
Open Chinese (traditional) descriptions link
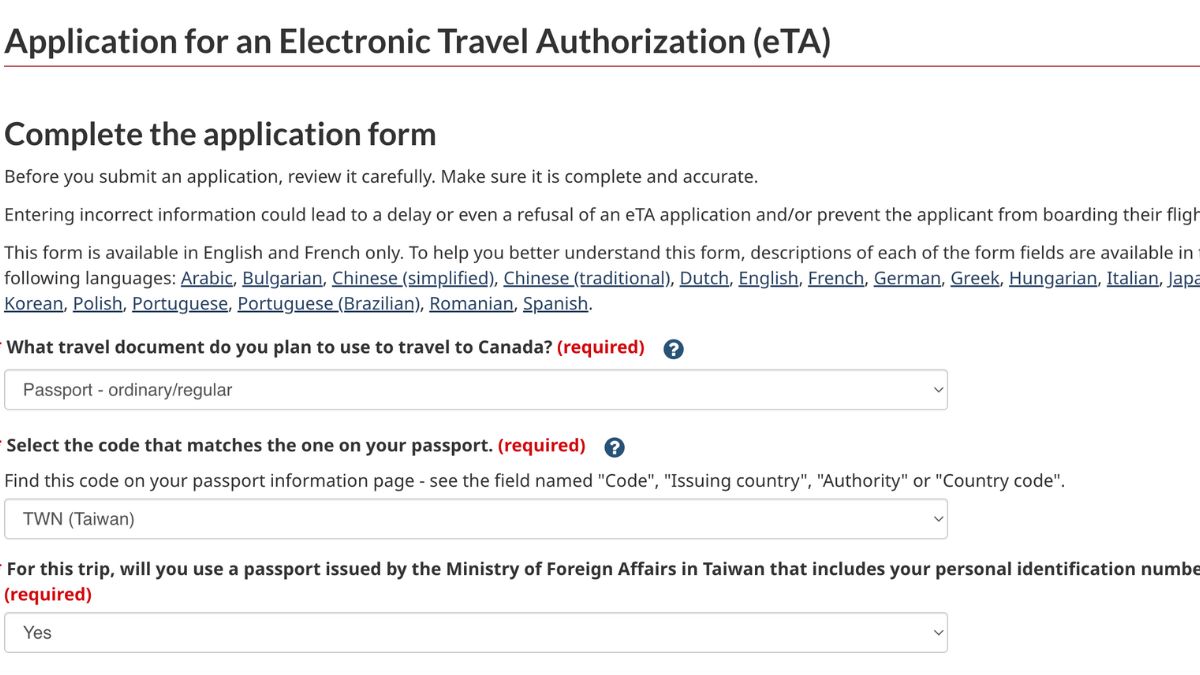pos(587,279)
